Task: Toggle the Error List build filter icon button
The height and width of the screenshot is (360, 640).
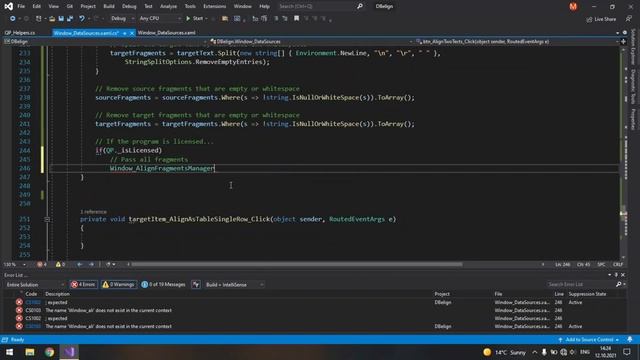Action: [x=196, y=284]
